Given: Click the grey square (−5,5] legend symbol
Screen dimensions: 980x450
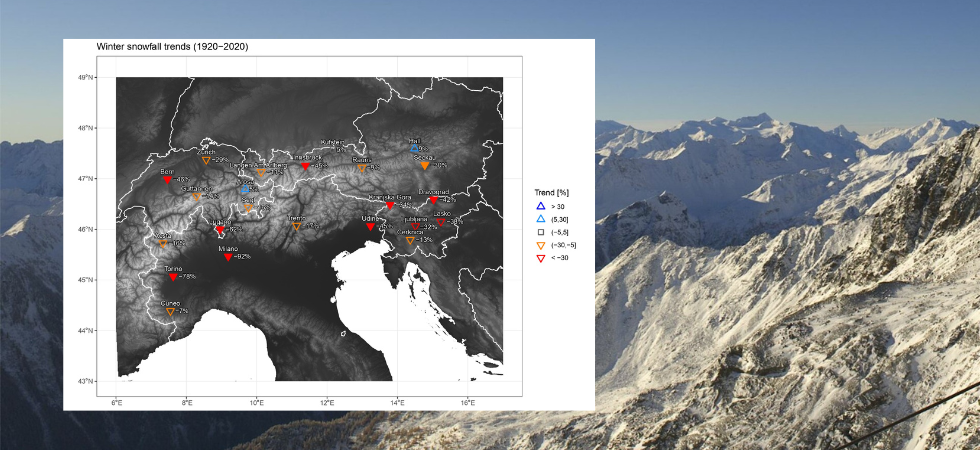Looking at the screenshot, I should (x=540, y=231).
